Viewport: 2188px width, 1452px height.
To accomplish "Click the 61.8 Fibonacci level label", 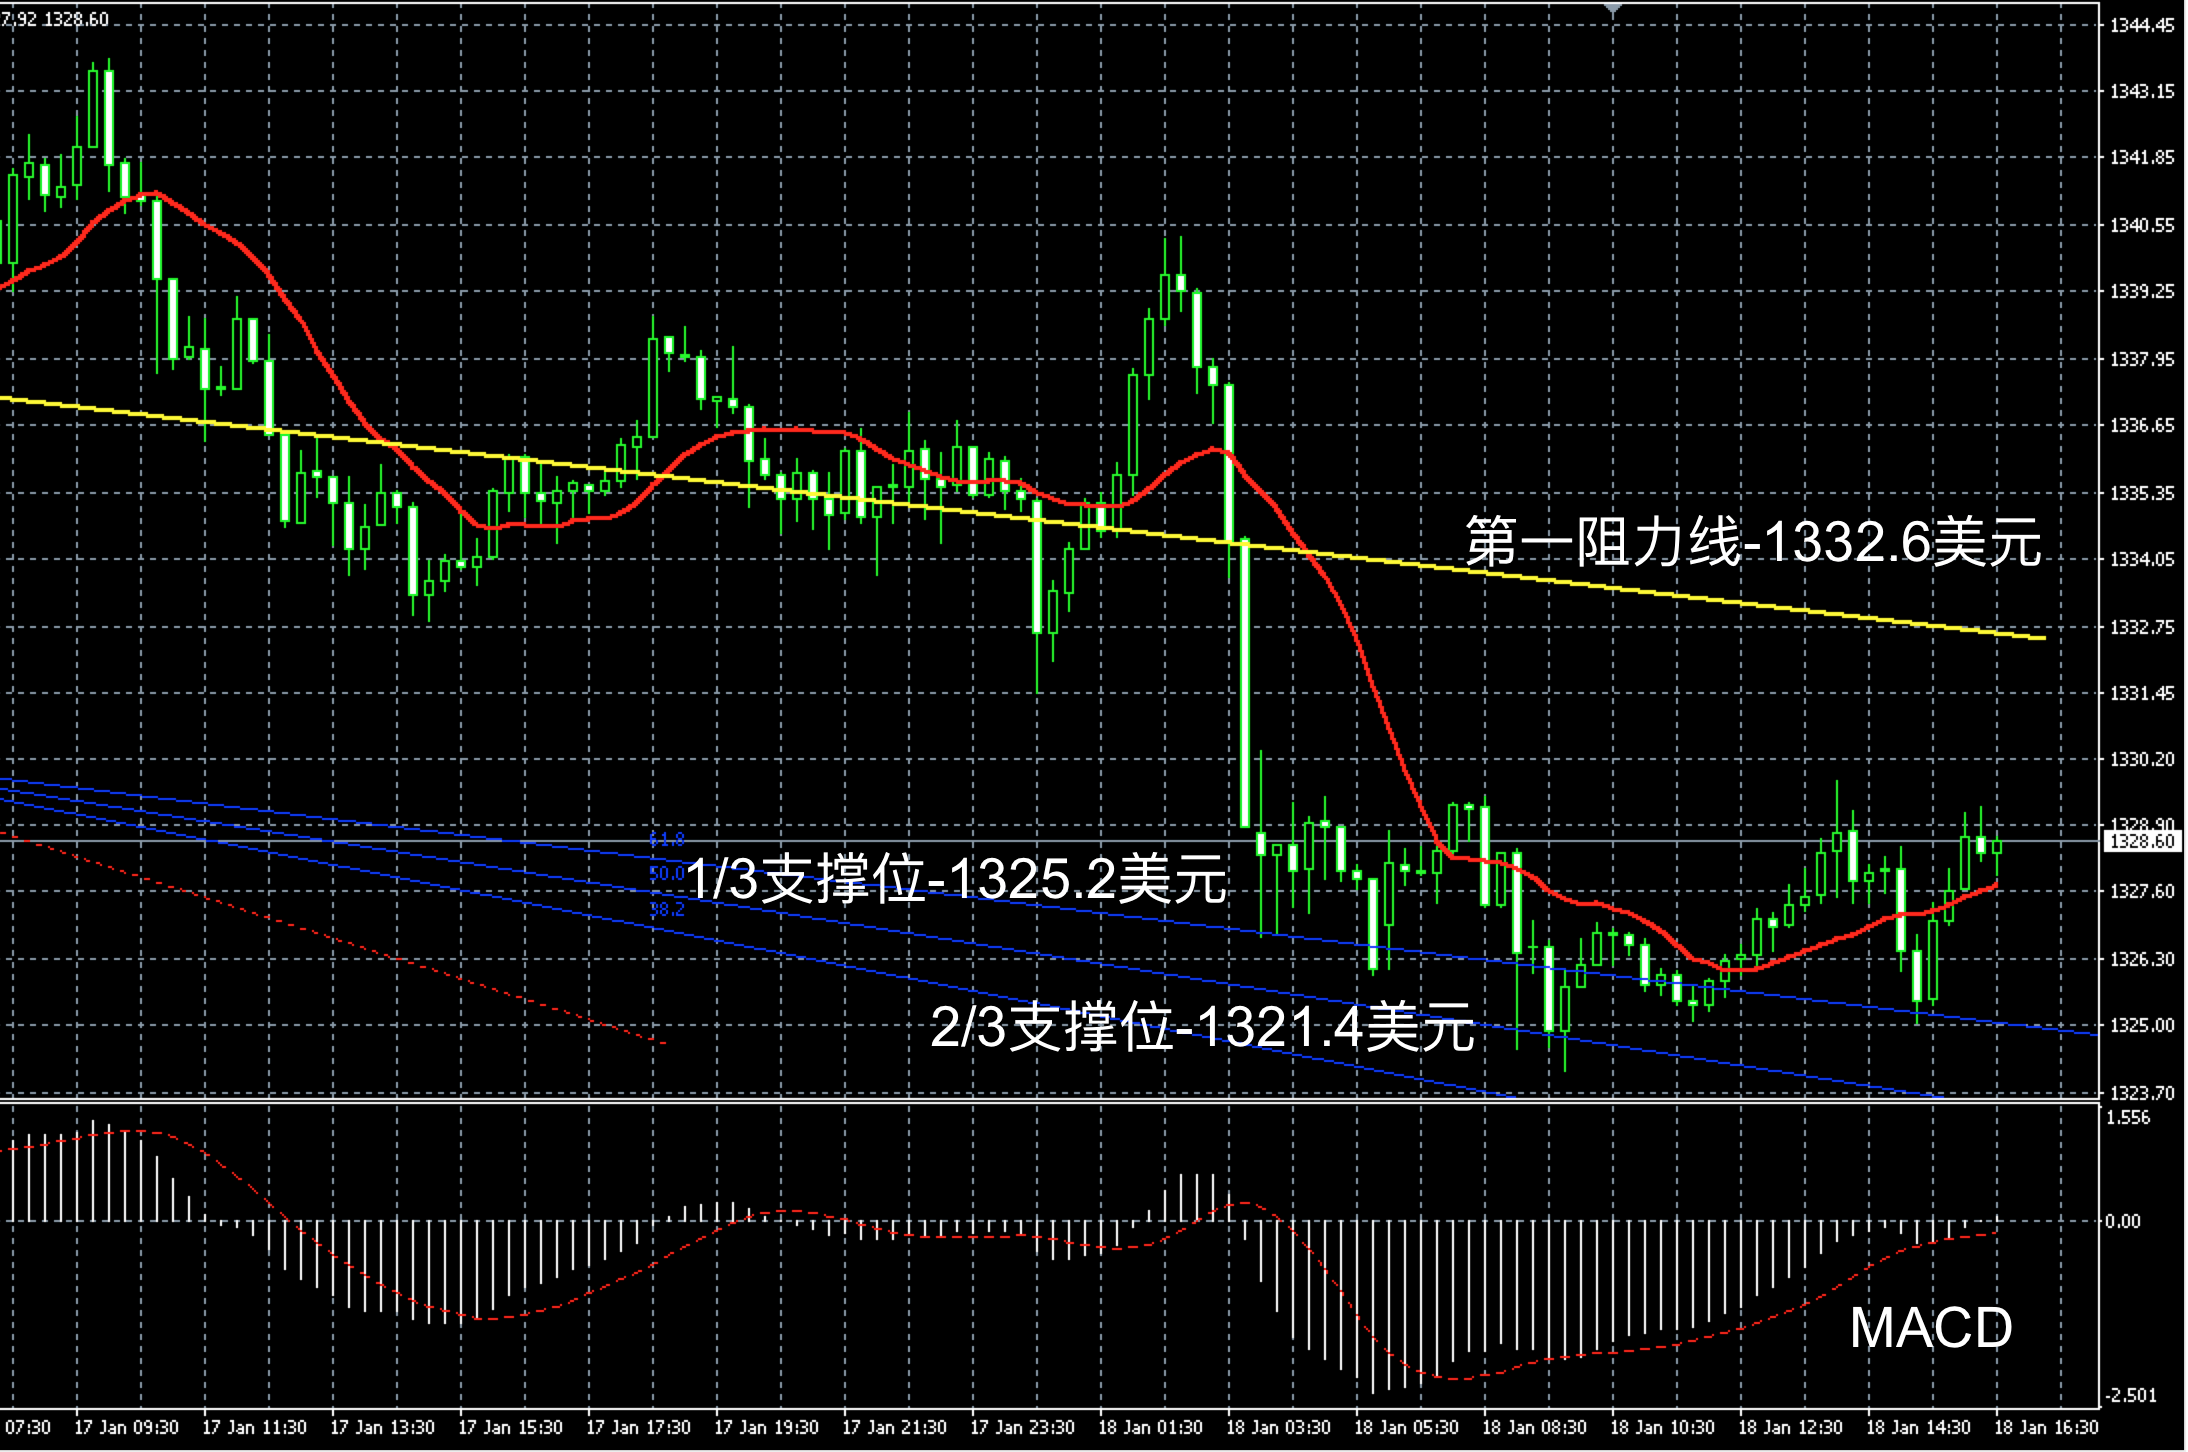I will 667,839.
